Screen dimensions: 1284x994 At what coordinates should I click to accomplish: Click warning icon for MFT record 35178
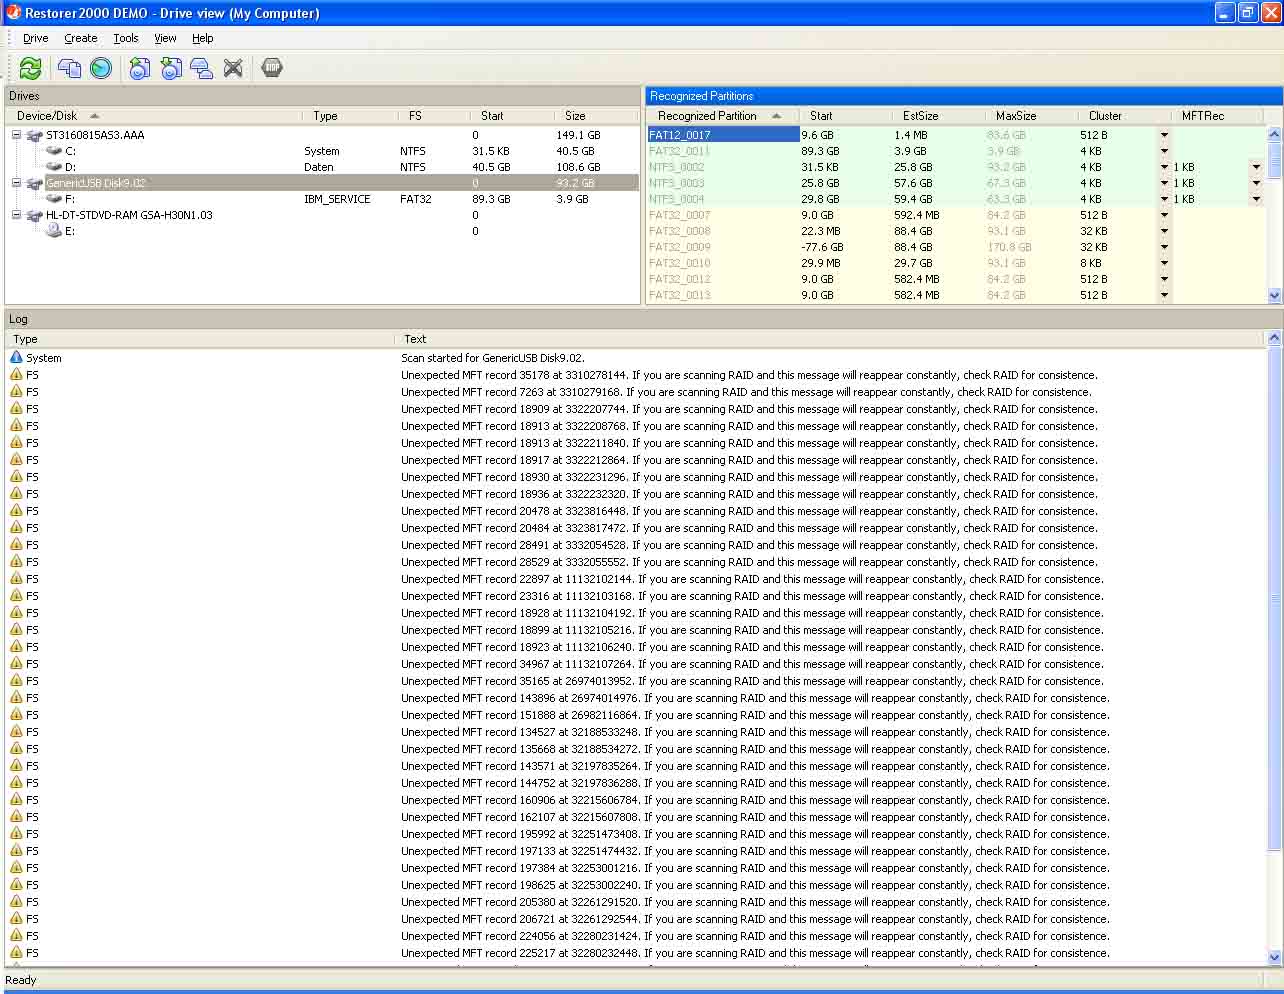coord(16,375)
